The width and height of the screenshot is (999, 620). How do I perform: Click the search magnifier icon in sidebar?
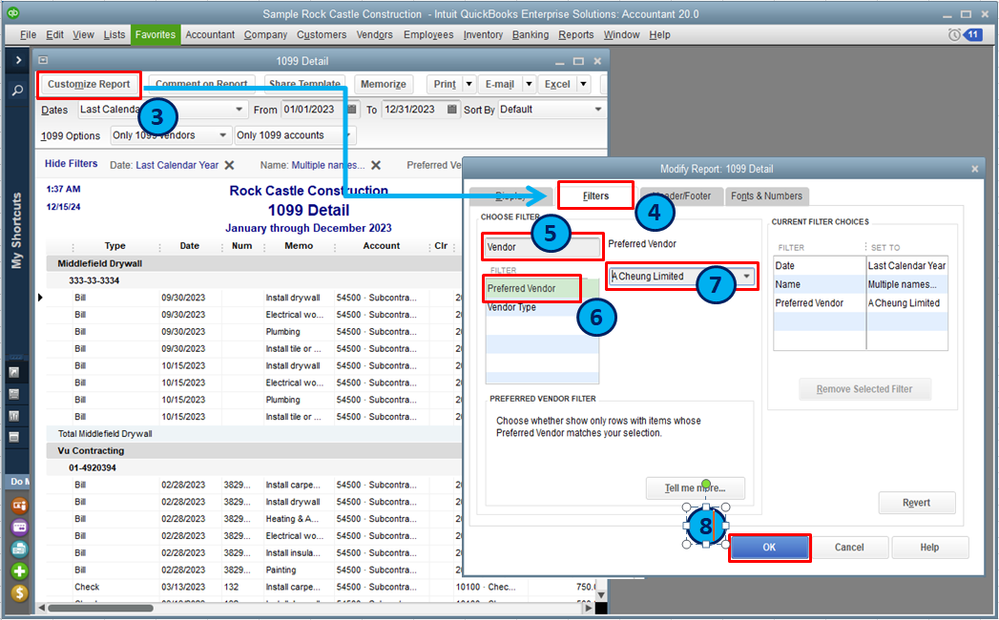click(17, 90)
